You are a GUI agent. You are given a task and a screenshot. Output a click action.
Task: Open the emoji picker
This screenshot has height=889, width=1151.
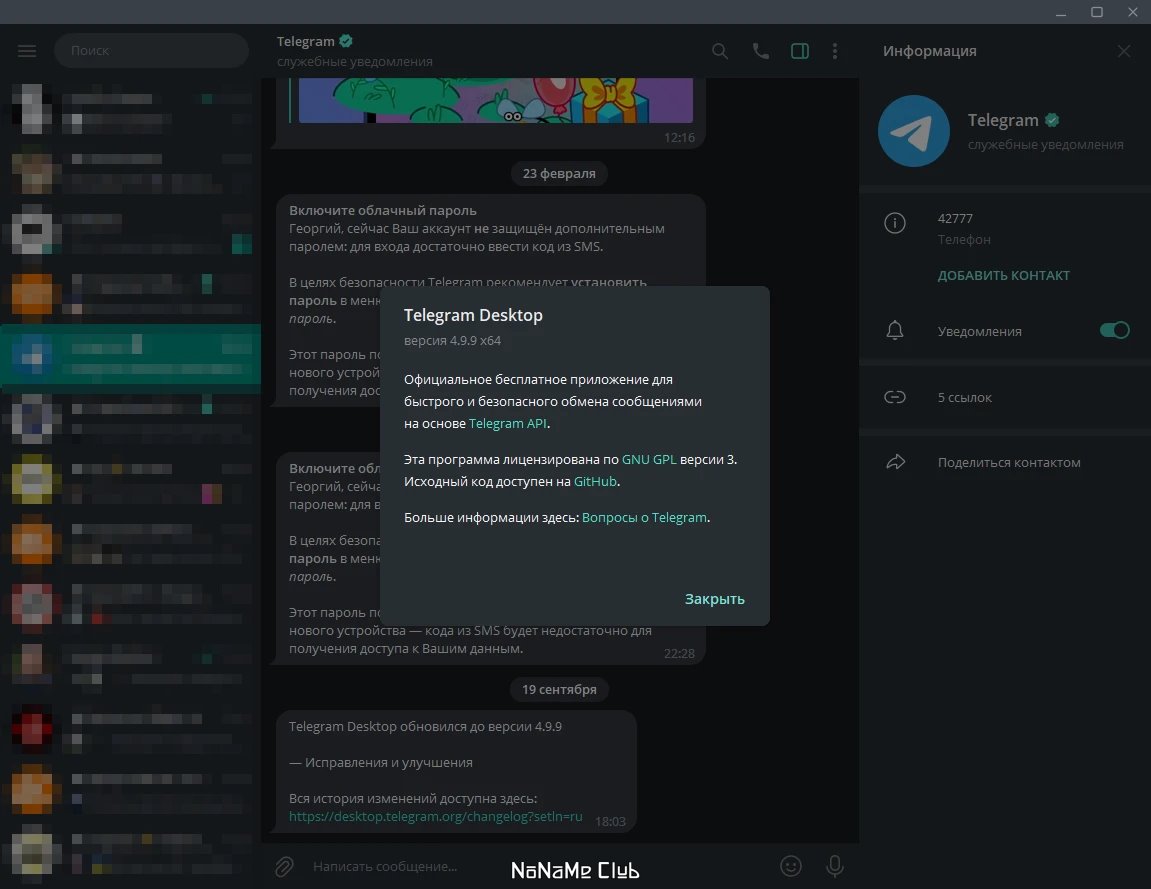click(790, 865)
